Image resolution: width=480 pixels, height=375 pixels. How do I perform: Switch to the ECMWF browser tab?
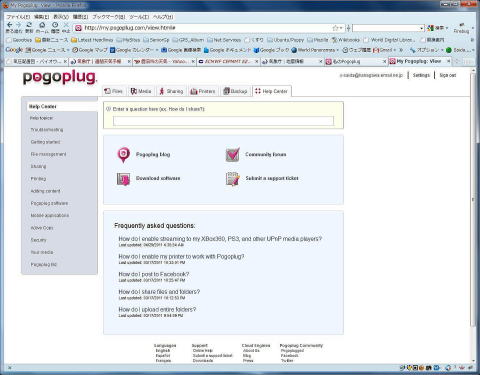pos(228,62)
